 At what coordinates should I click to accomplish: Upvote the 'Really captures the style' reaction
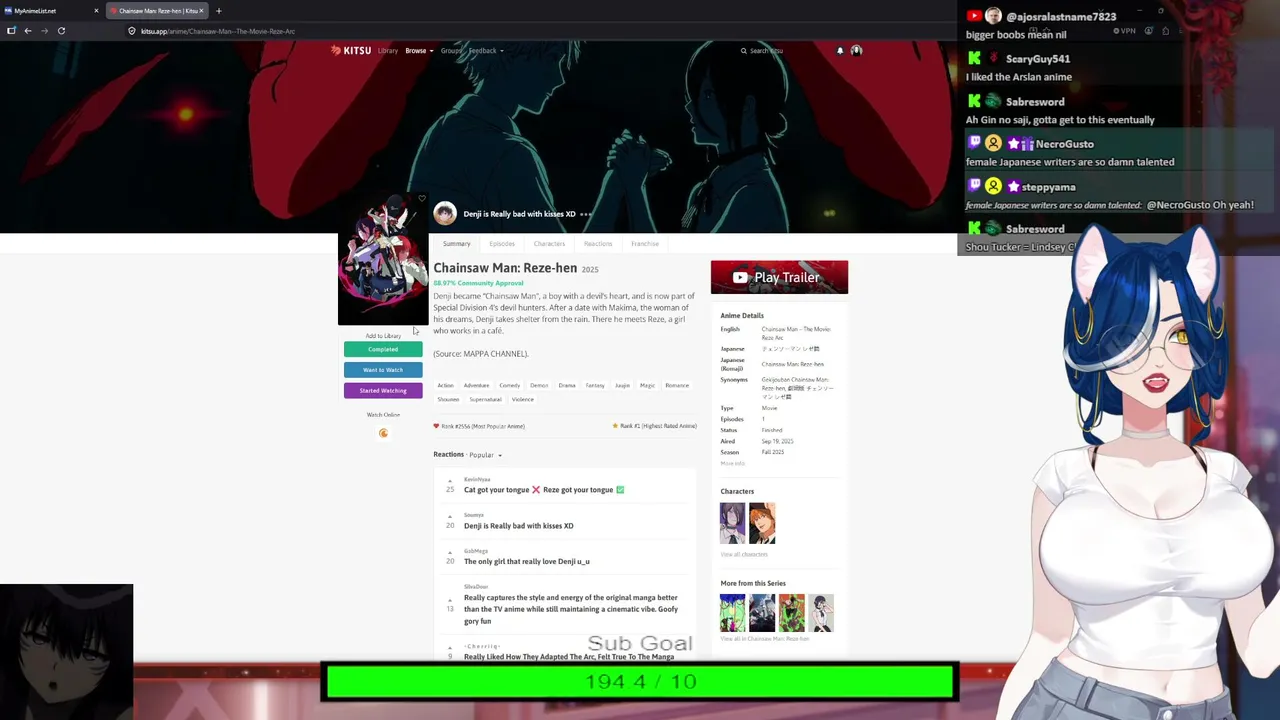click(x=450, y=600)
